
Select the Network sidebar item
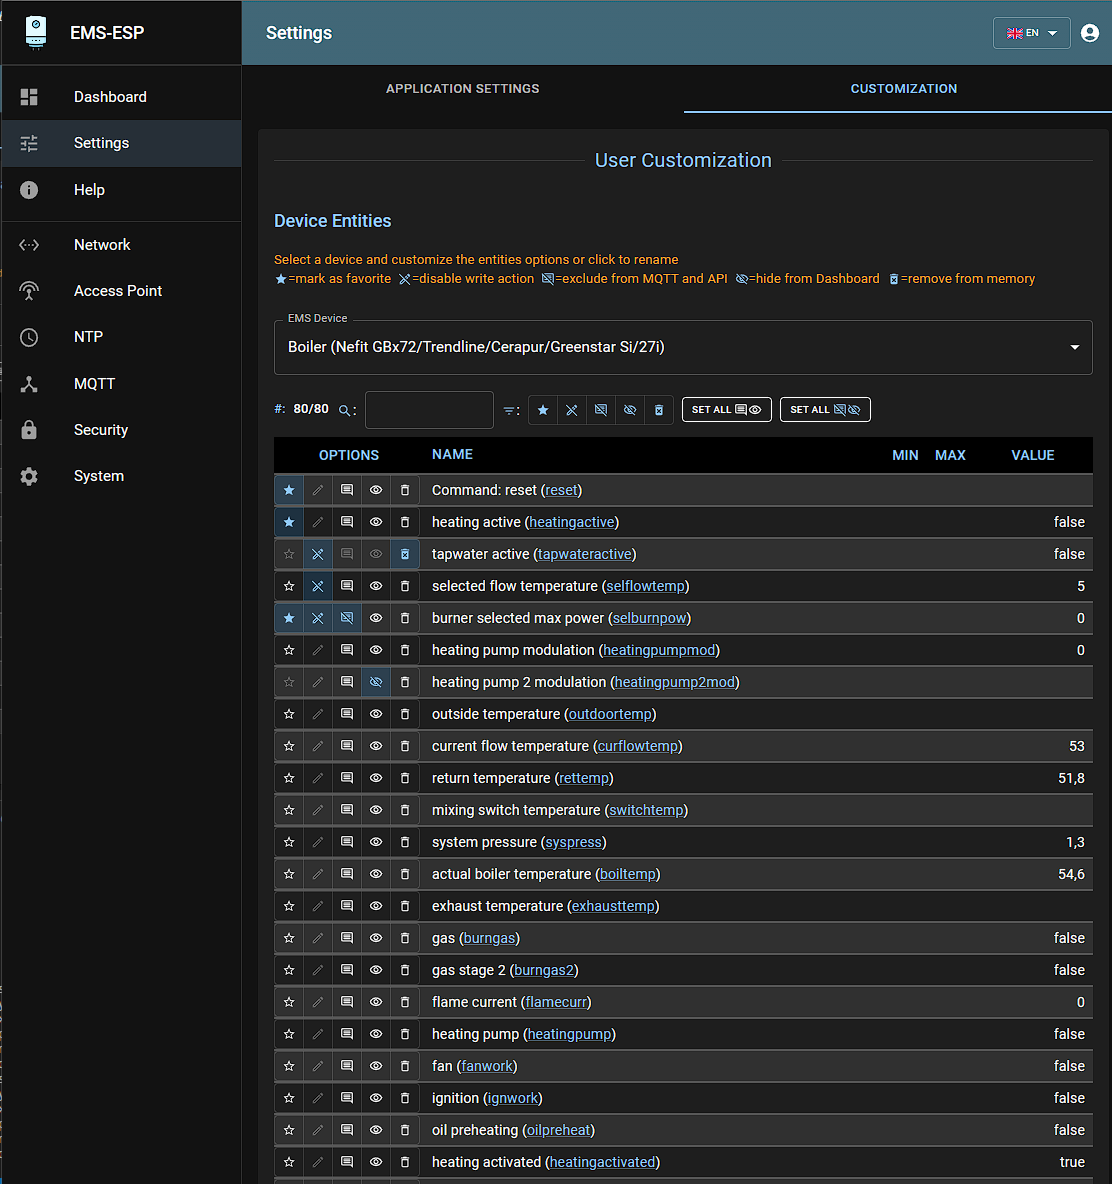pos(102,245)
